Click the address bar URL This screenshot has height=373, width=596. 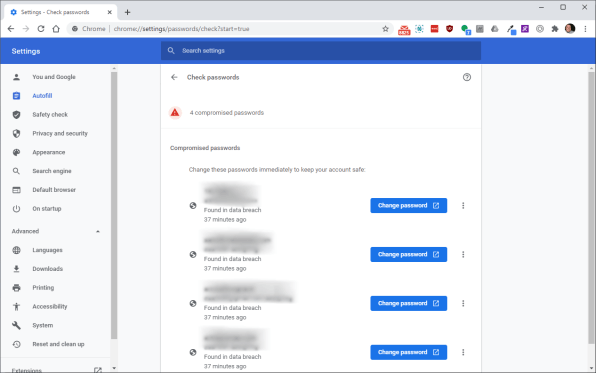tap(181, 29)
